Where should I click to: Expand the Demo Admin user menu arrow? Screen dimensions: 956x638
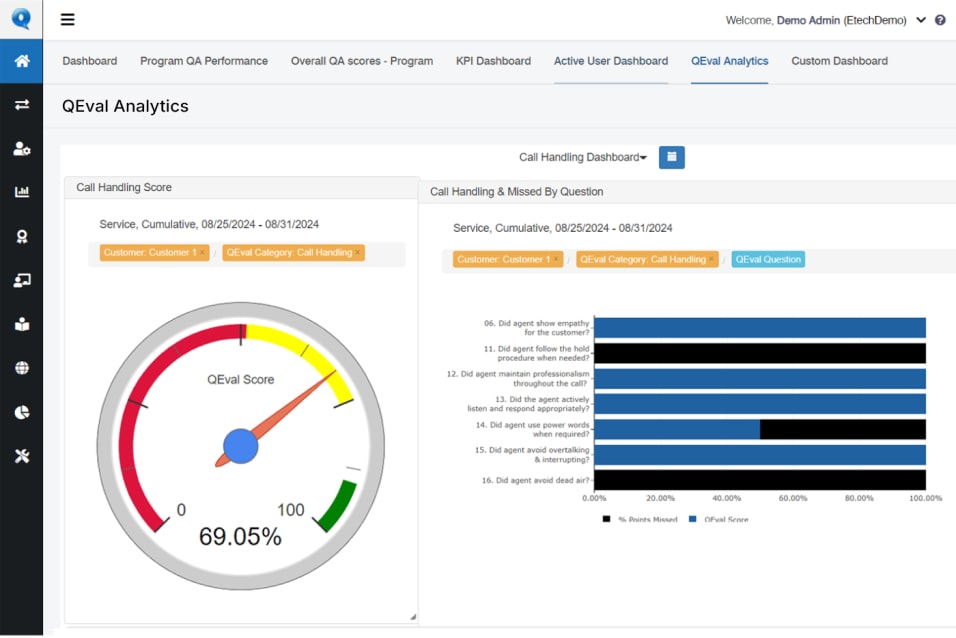[x=921, y=20]
